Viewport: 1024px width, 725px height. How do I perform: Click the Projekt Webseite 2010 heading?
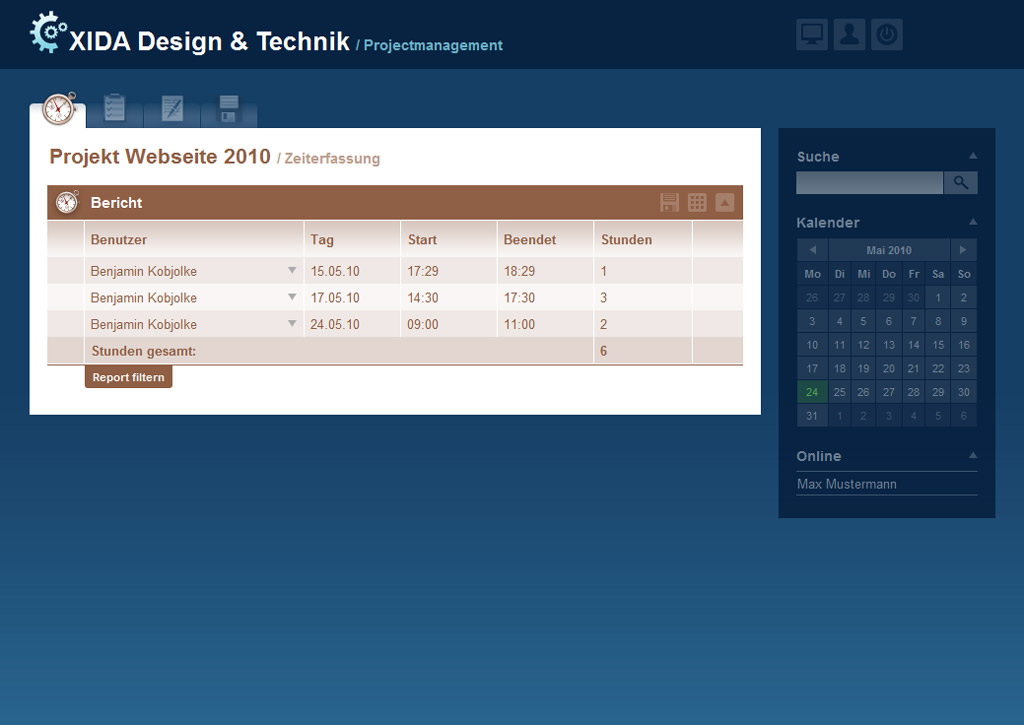[x=160, y=157]
